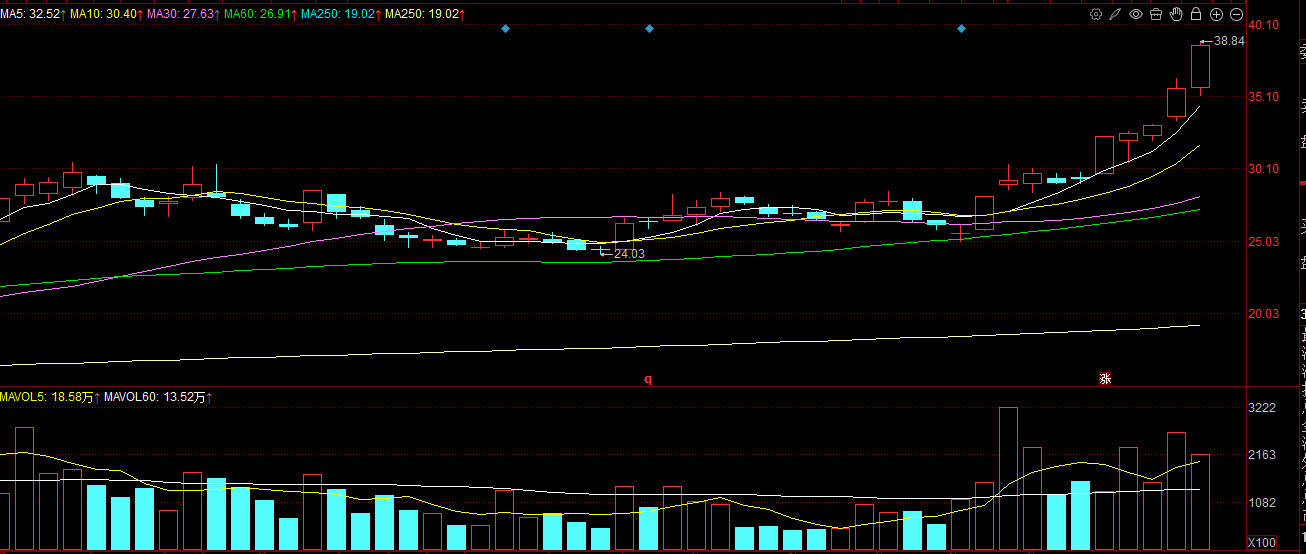
Task: Select the latest volume bar
Action: tap(1200, 502)
